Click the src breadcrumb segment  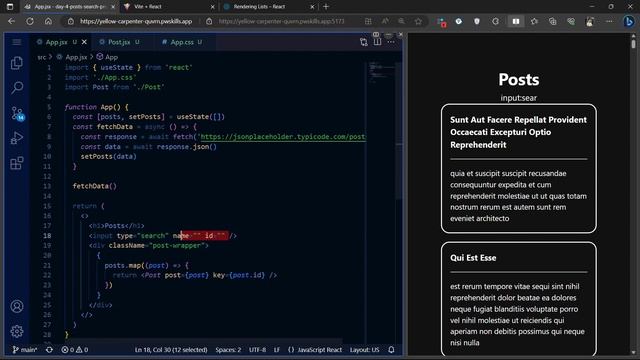point(42,57)
